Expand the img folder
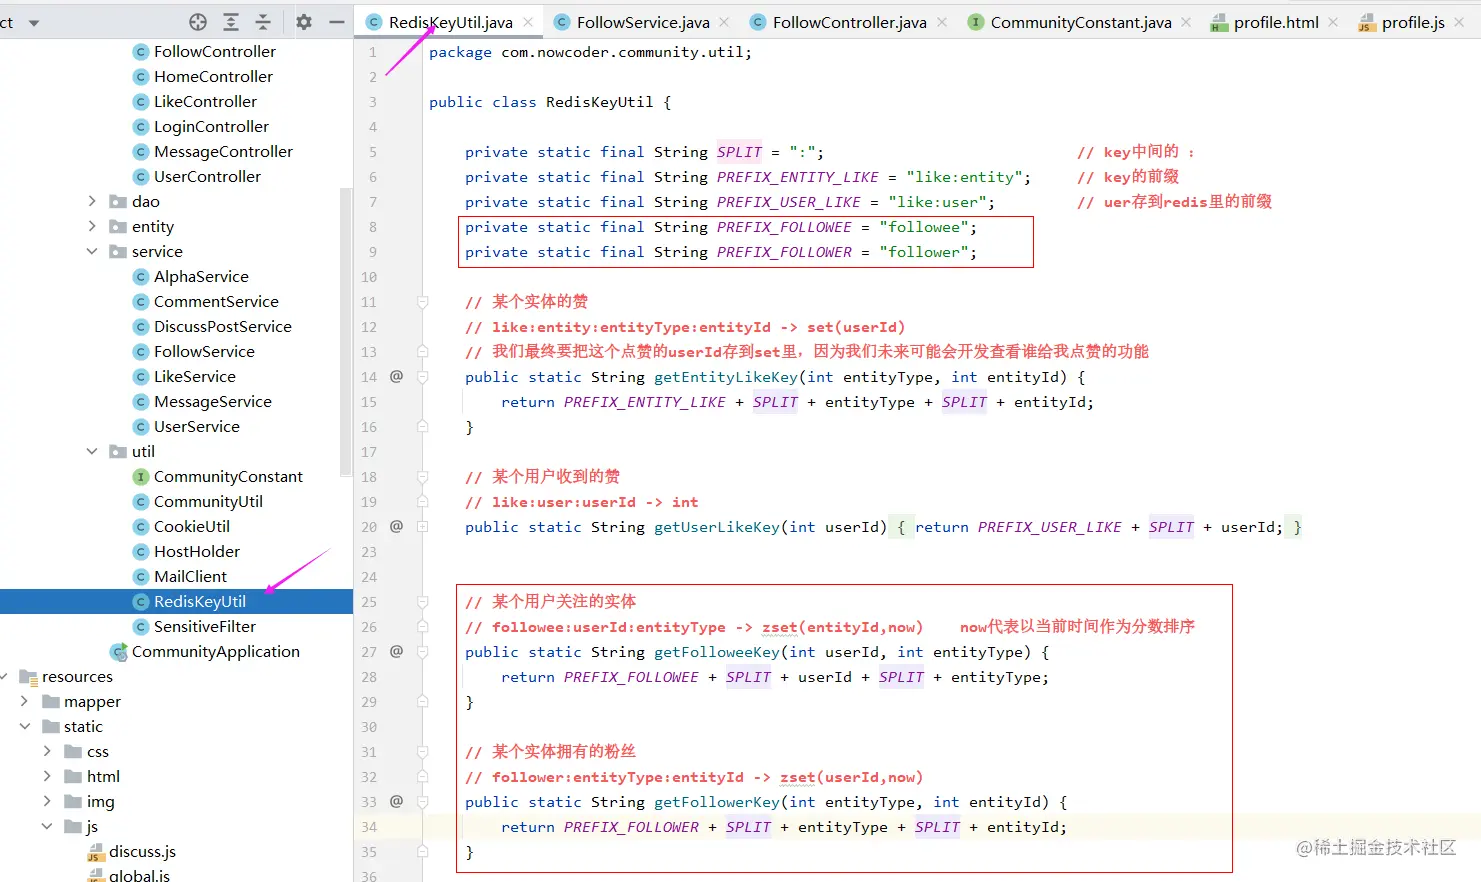The image size is (1481, 882). coord(47,801)
